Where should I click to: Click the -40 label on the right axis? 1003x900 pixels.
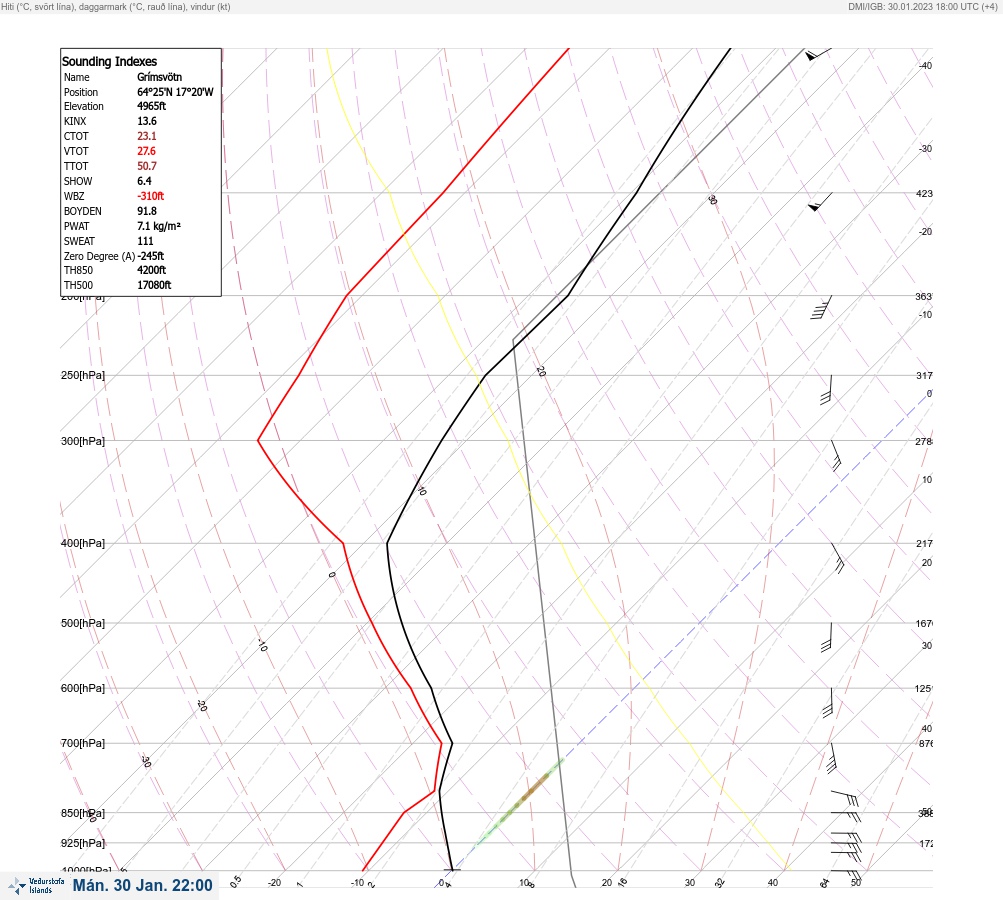[x=925, y=65]
